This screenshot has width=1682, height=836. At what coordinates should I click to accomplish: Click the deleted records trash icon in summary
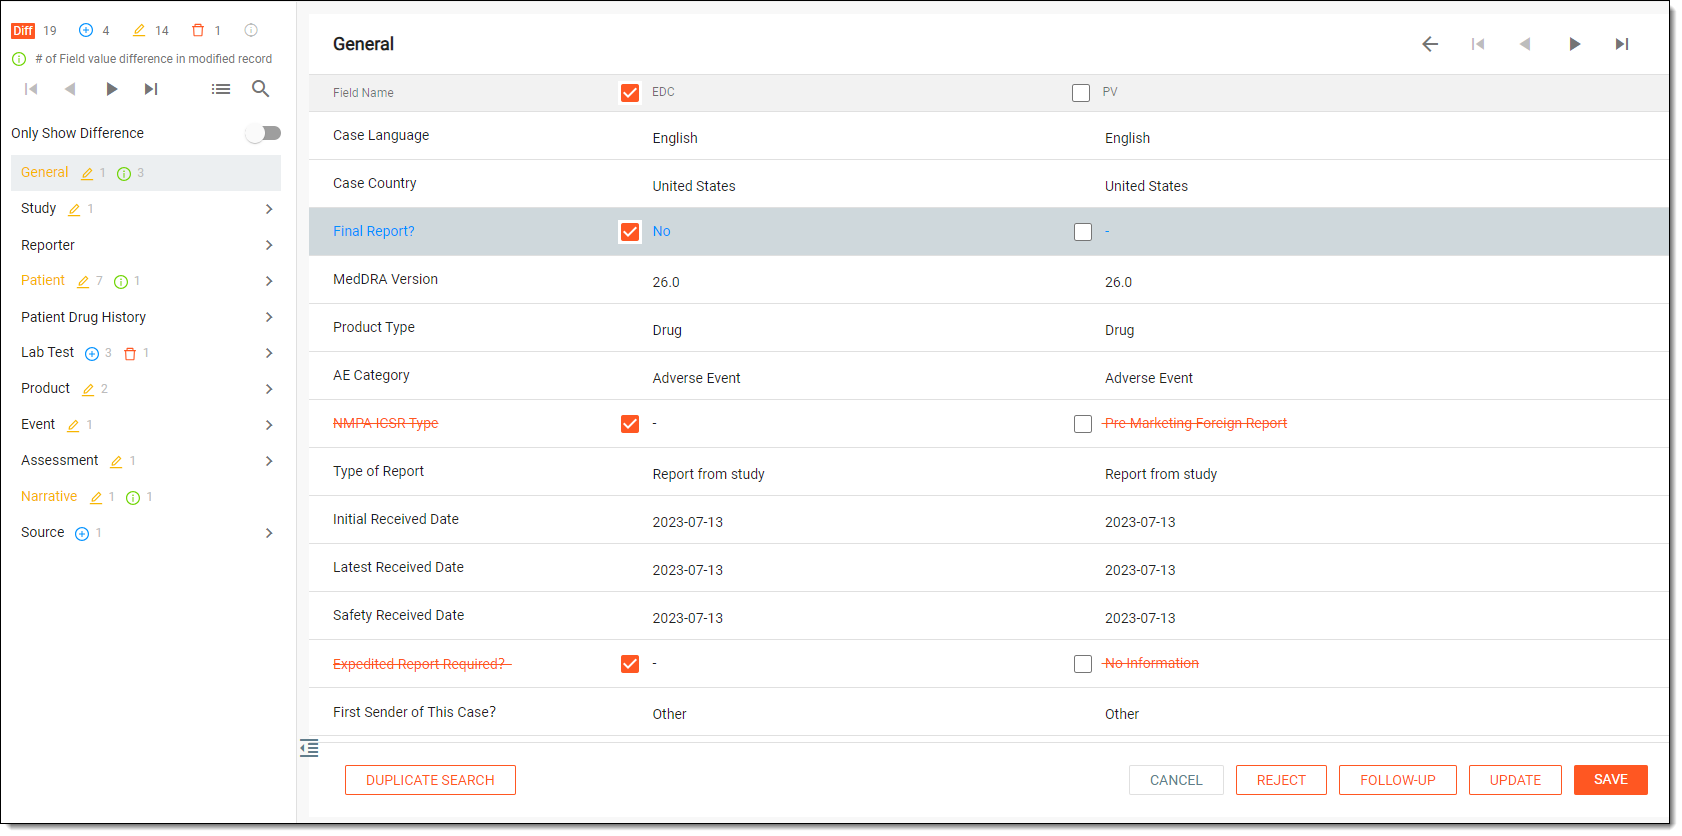198,30
